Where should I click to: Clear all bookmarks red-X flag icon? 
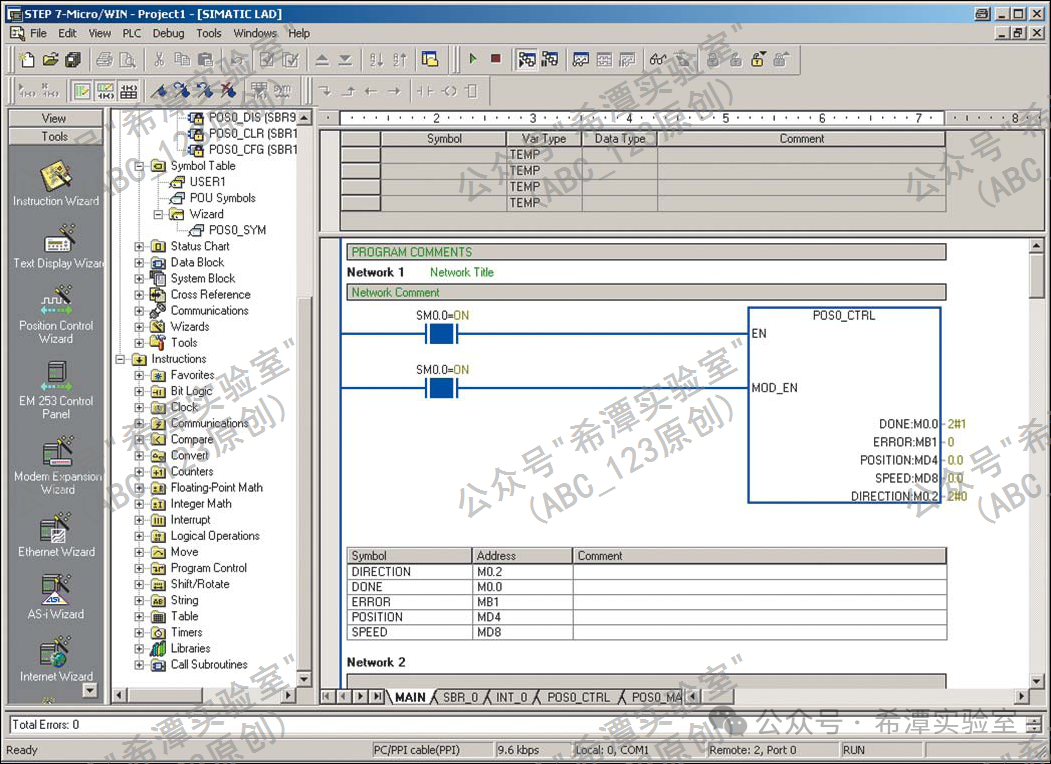(x=228, y=90)
